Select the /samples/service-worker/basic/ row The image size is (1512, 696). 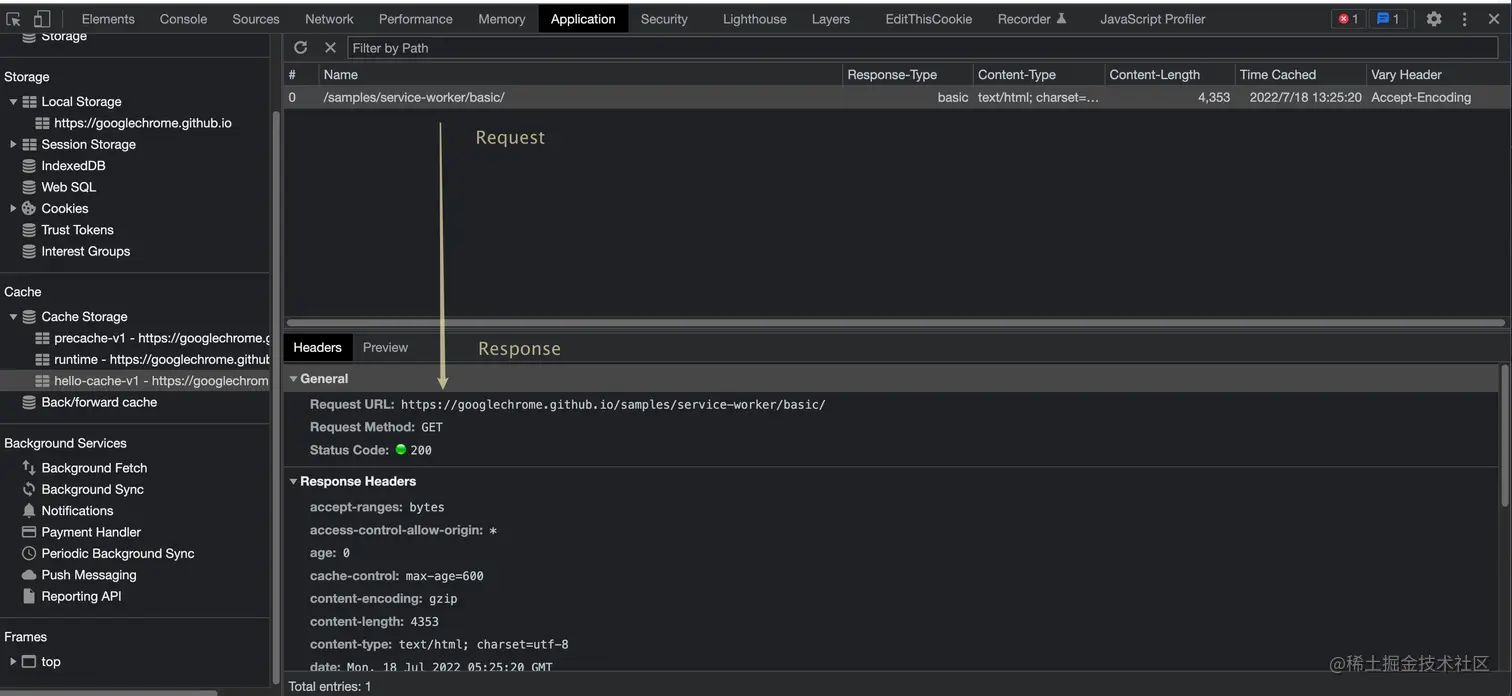click(897, 97)
